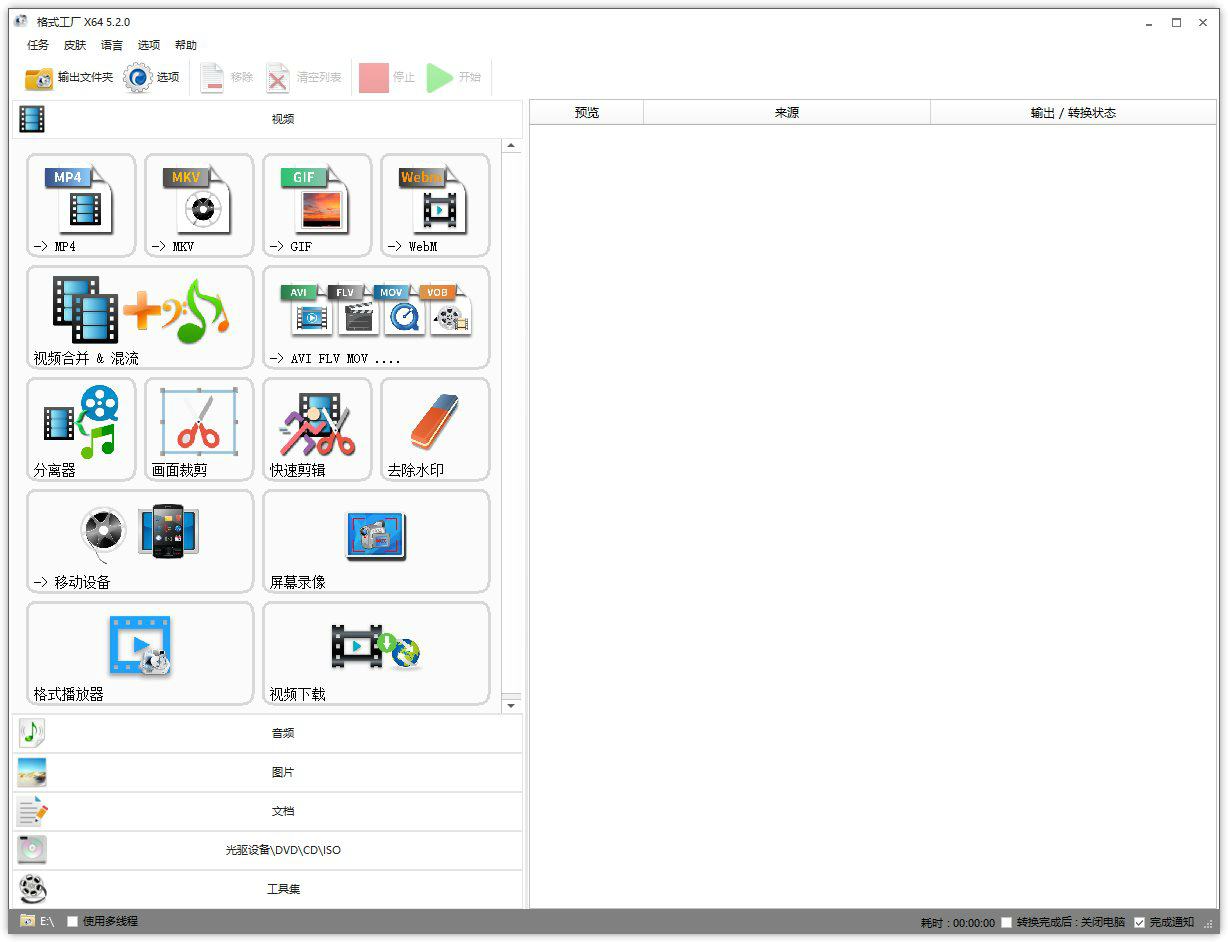
Task: Select the WebM converter
Action: 434,205
